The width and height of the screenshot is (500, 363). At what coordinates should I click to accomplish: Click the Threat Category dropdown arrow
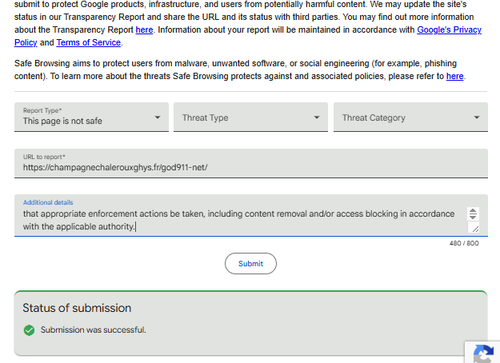(477, 117)
